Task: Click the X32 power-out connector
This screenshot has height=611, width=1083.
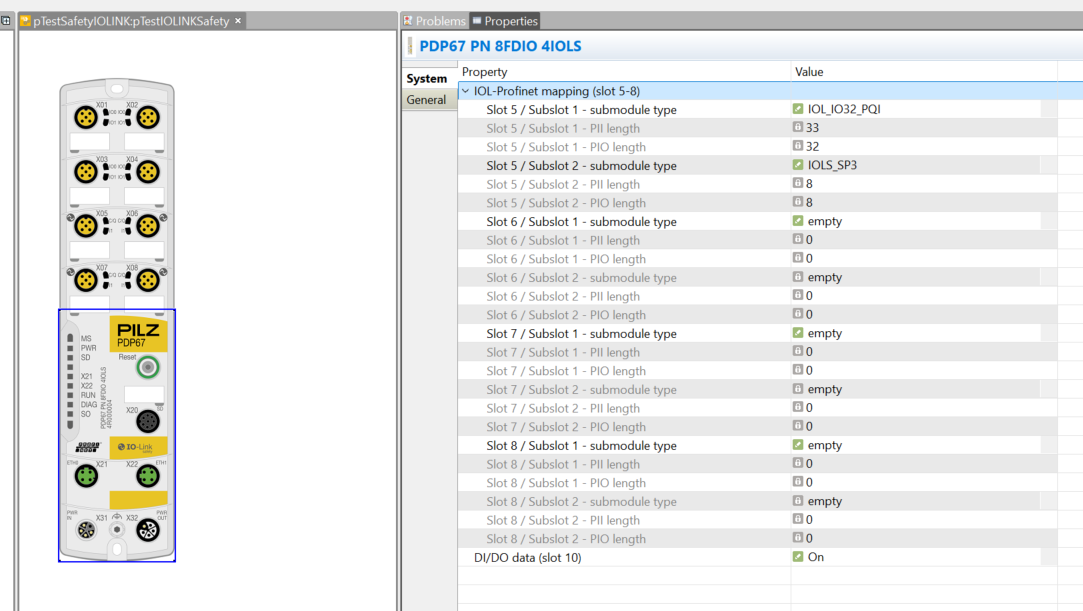Action: [147, 530]
